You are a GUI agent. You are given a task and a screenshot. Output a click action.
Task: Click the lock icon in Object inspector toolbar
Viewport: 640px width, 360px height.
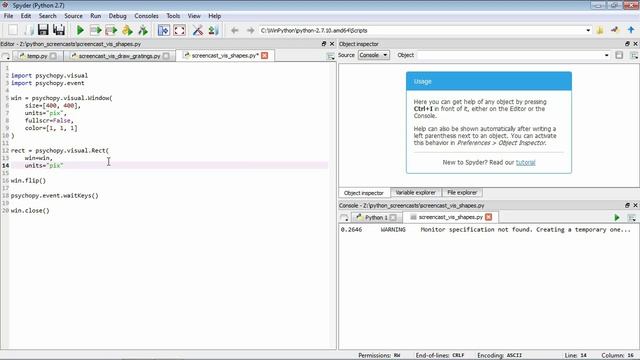(x=619, y=55)
